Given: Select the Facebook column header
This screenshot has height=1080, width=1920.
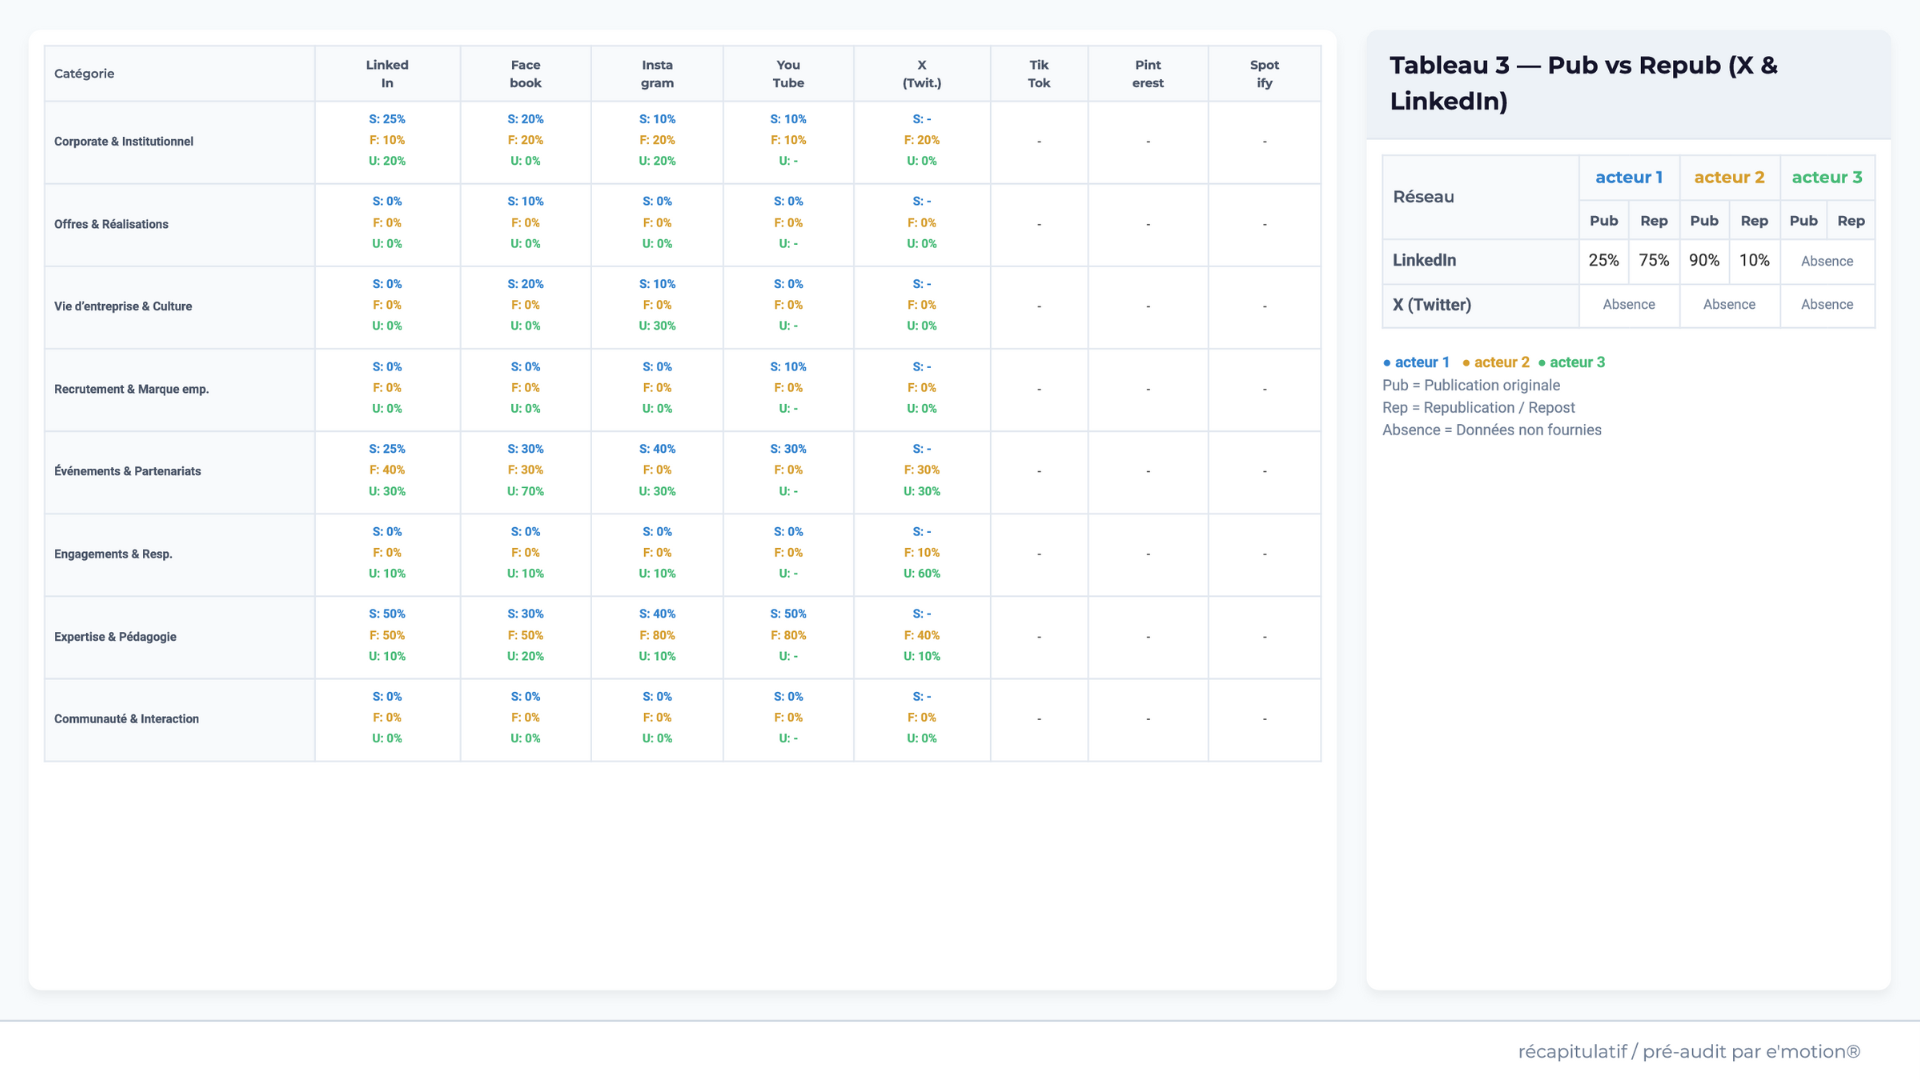Looking at the screenshot, I should 525,74.
